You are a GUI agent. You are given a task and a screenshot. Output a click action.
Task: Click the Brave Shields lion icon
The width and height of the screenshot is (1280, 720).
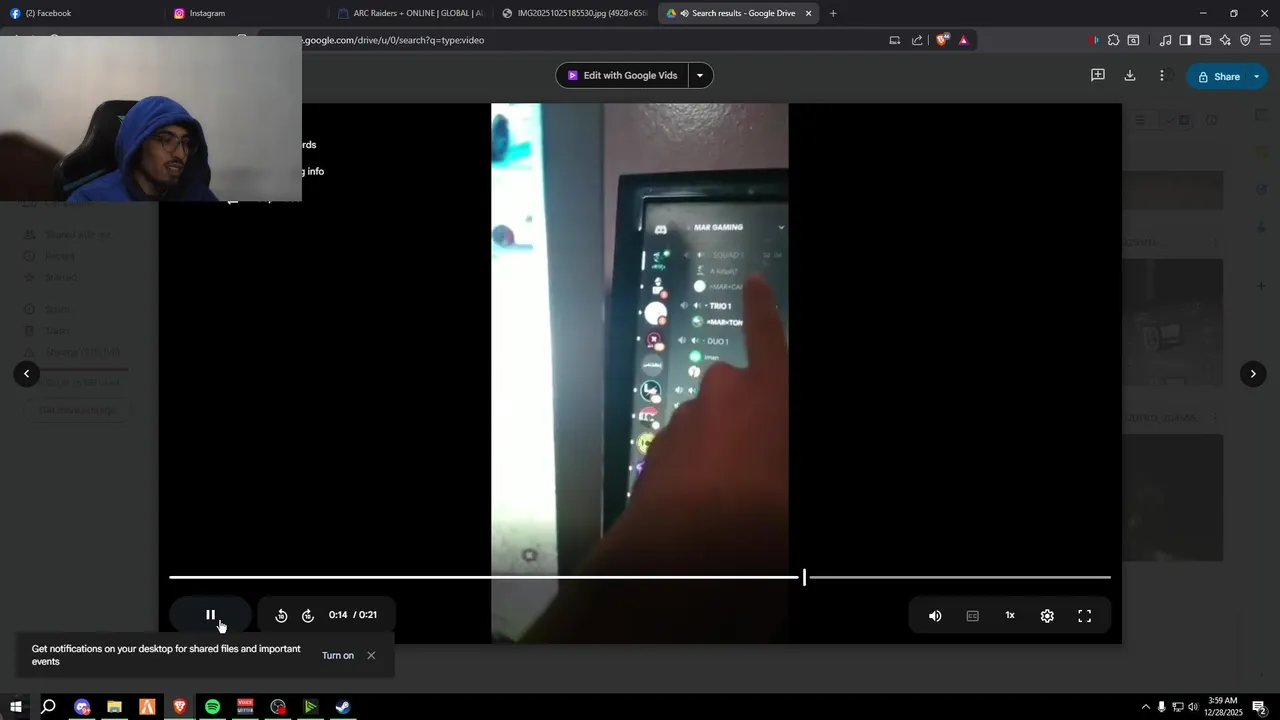942,40
